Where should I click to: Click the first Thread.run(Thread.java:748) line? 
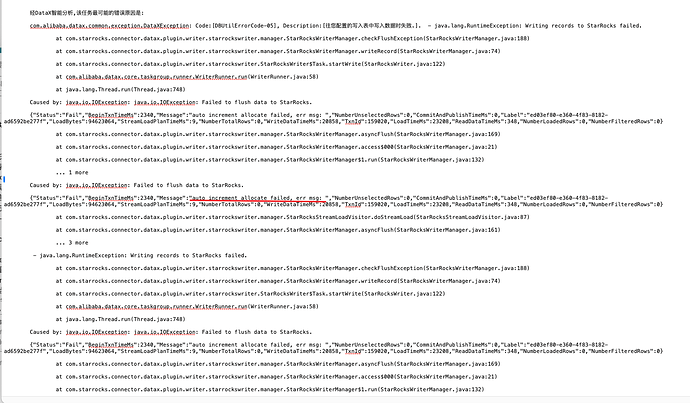pos(121,90)
